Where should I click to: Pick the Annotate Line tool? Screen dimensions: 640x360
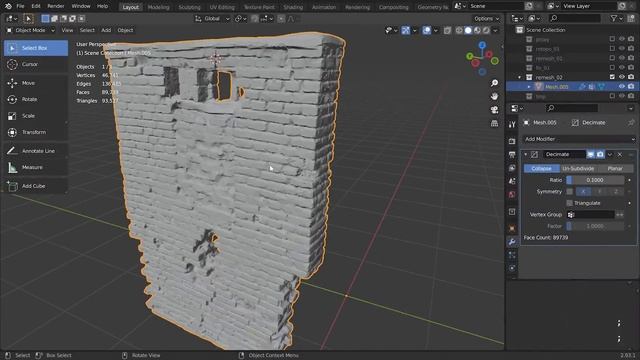tap(36, 151)
